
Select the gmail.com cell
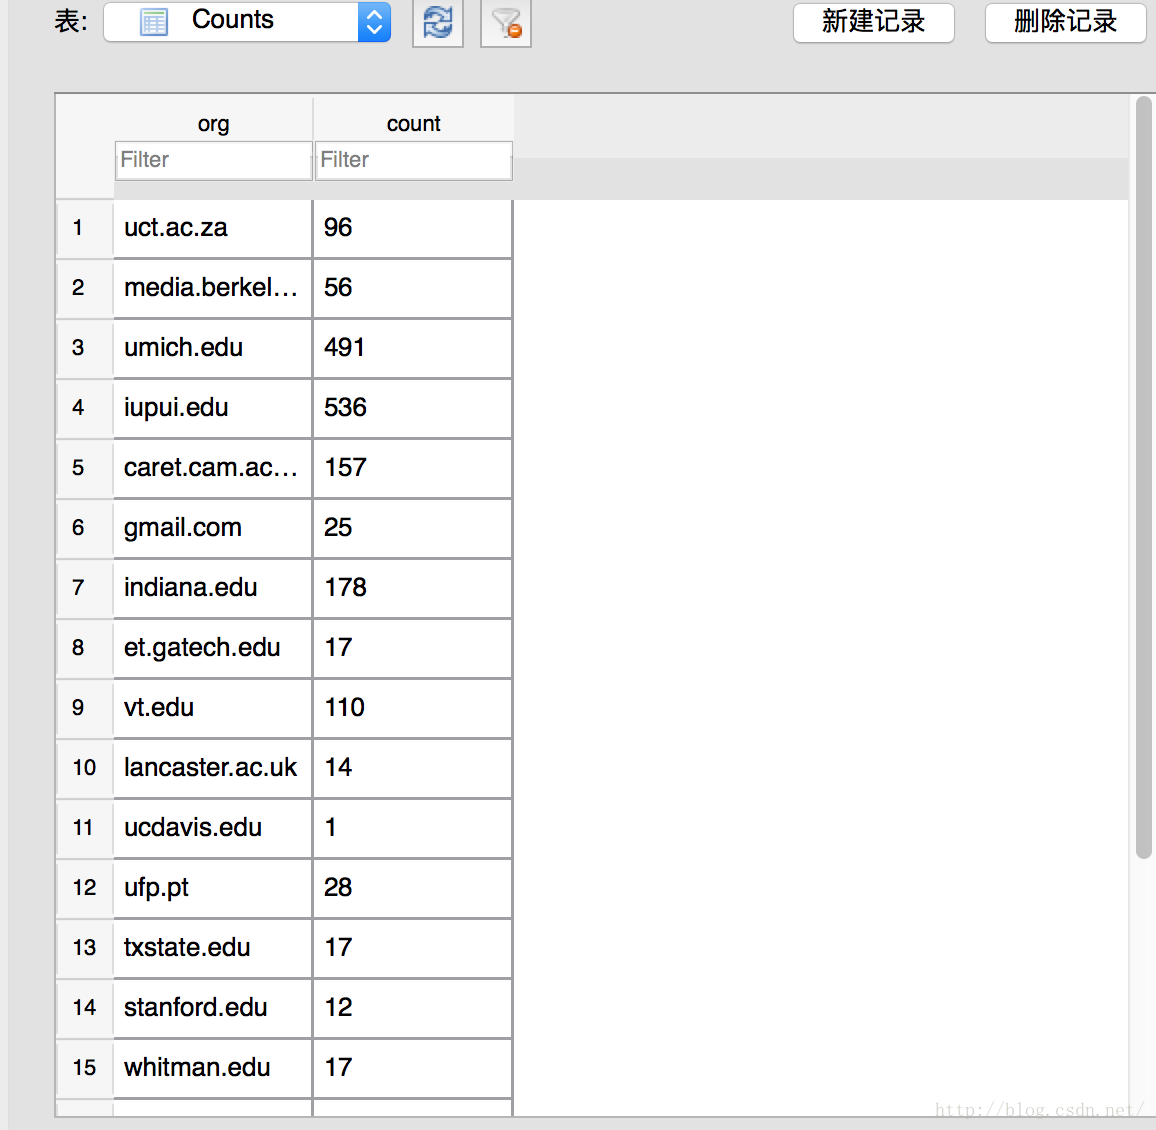tap(213, 528)
